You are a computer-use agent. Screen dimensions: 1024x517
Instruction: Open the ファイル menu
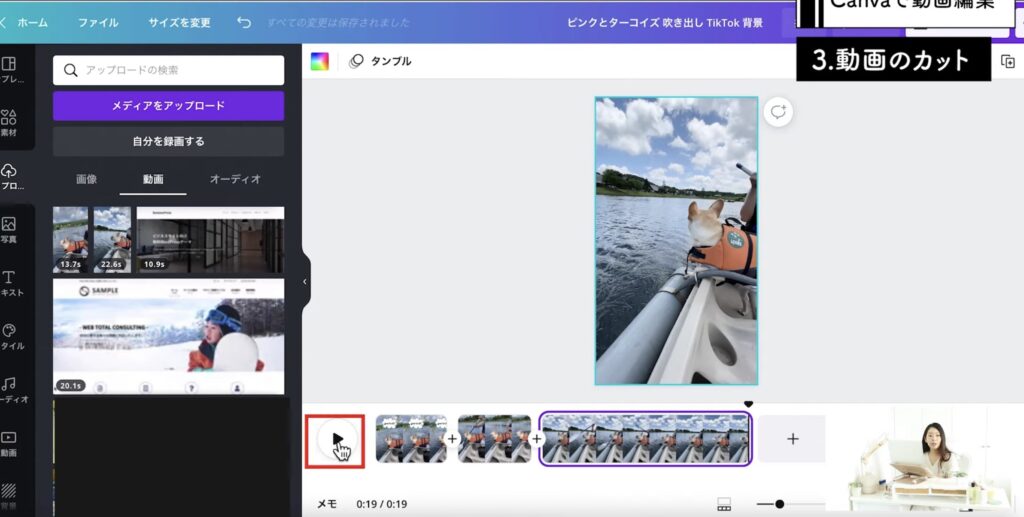[x=98, y=22]
